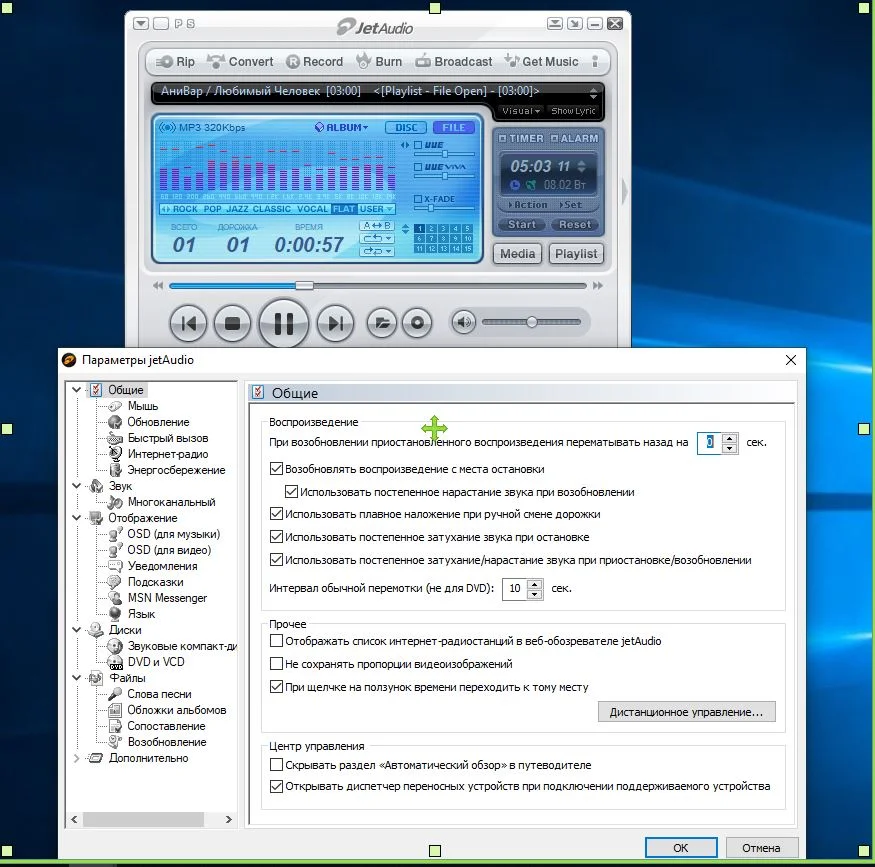Stop playback in JetAudio

(x=232, y=323)
